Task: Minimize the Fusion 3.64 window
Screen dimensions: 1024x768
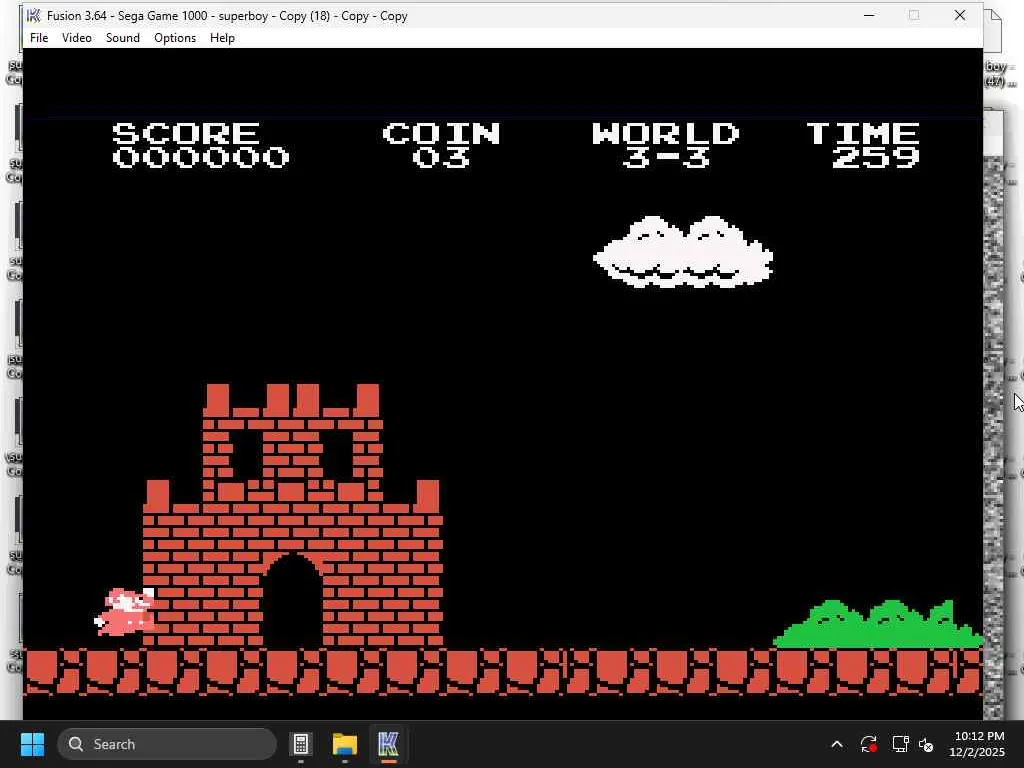Action: [x=869, y=16]
